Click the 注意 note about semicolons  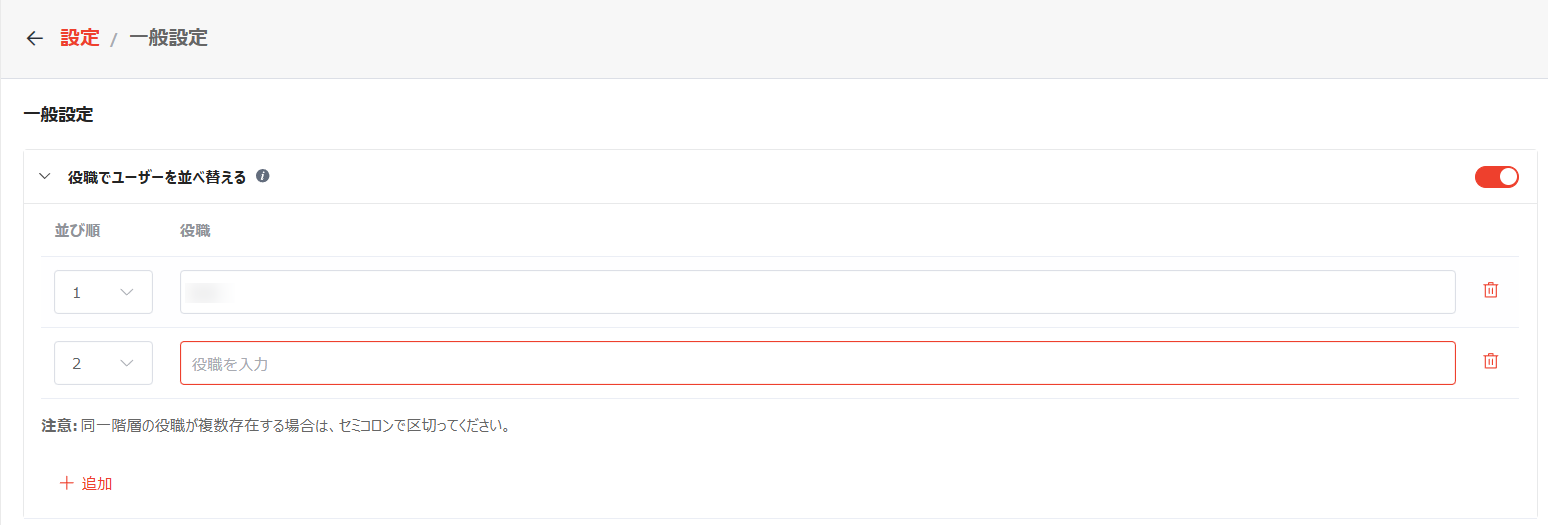(x=276, y=425)
